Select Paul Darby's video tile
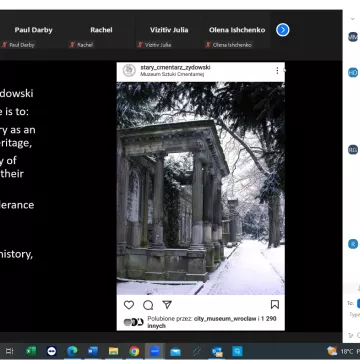Viewport: 360px width, 360px height. coord(33,31)
